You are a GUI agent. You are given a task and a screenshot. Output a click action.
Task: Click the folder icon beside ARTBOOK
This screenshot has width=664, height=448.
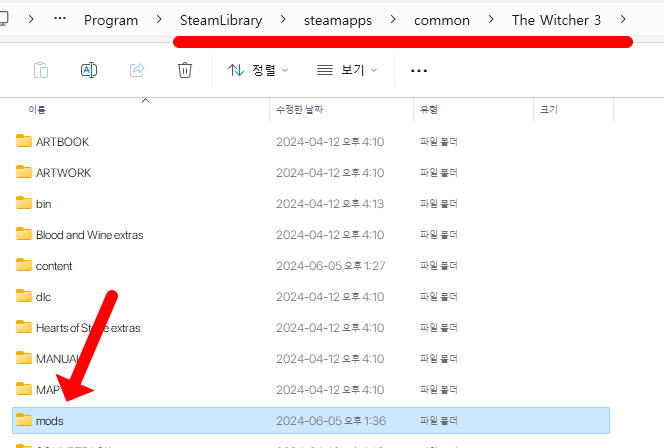pos(24,141)
